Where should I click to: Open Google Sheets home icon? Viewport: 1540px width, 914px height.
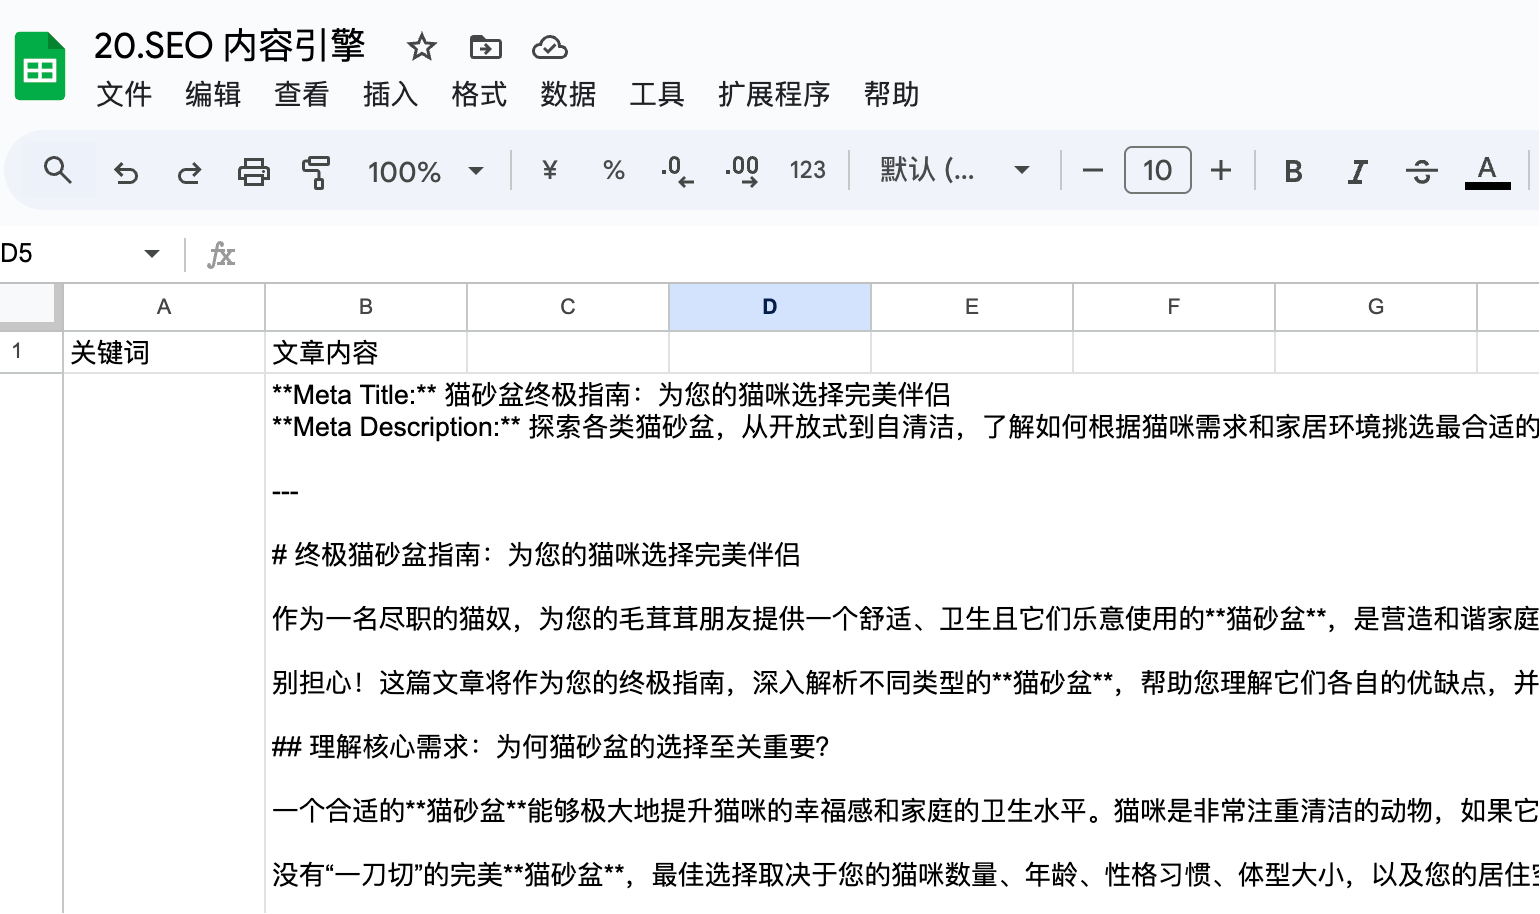point(40,67)
